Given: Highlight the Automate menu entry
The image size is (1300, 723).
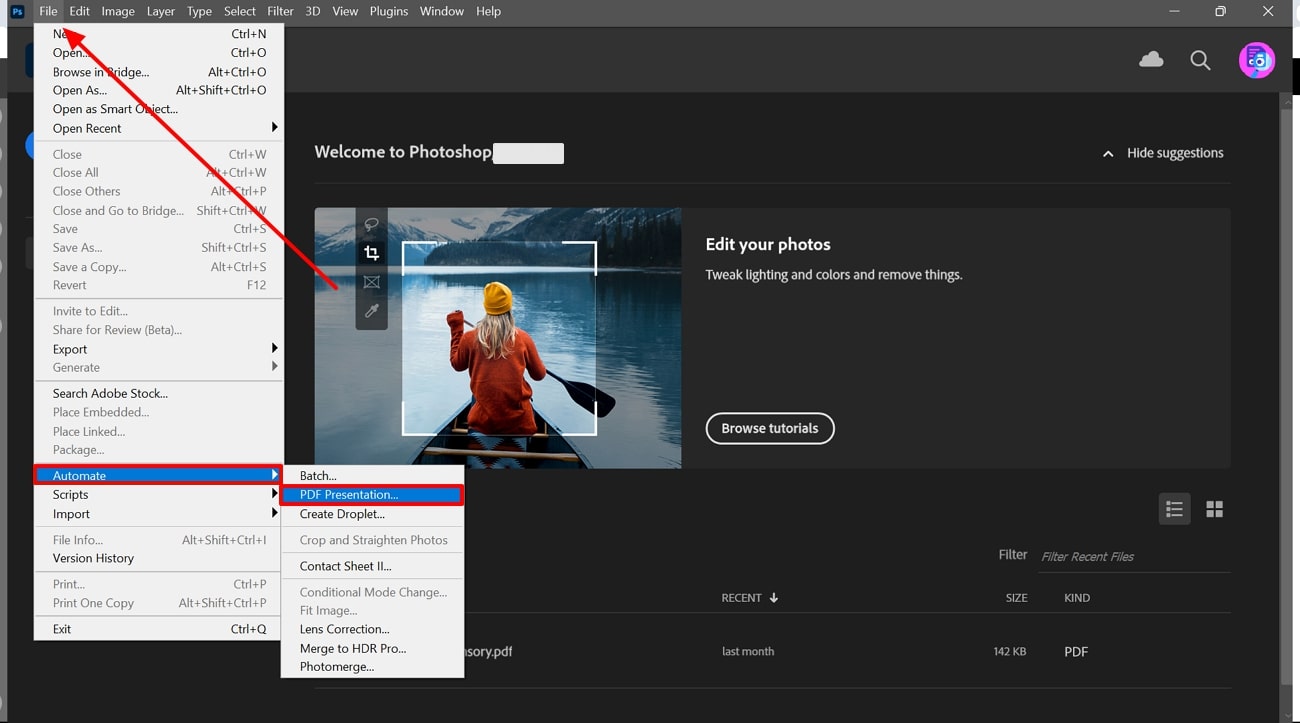Looking at the screenshot, I should [158, 475].
